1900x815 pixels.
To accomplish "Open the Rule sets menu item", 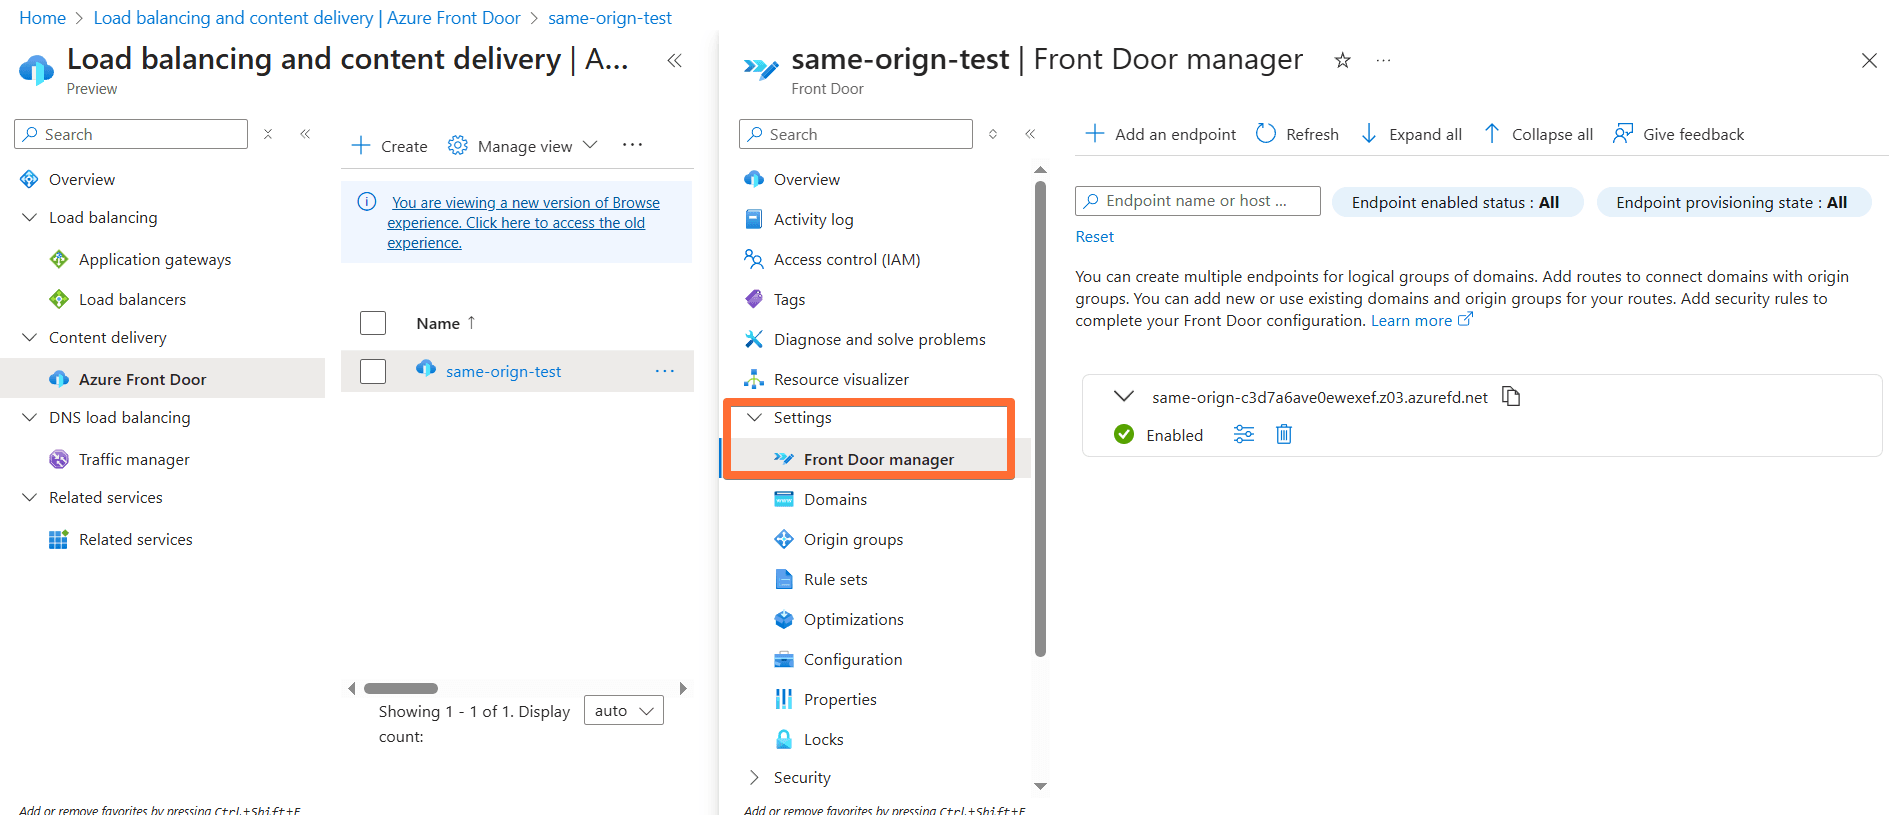I will pos(835,580).
